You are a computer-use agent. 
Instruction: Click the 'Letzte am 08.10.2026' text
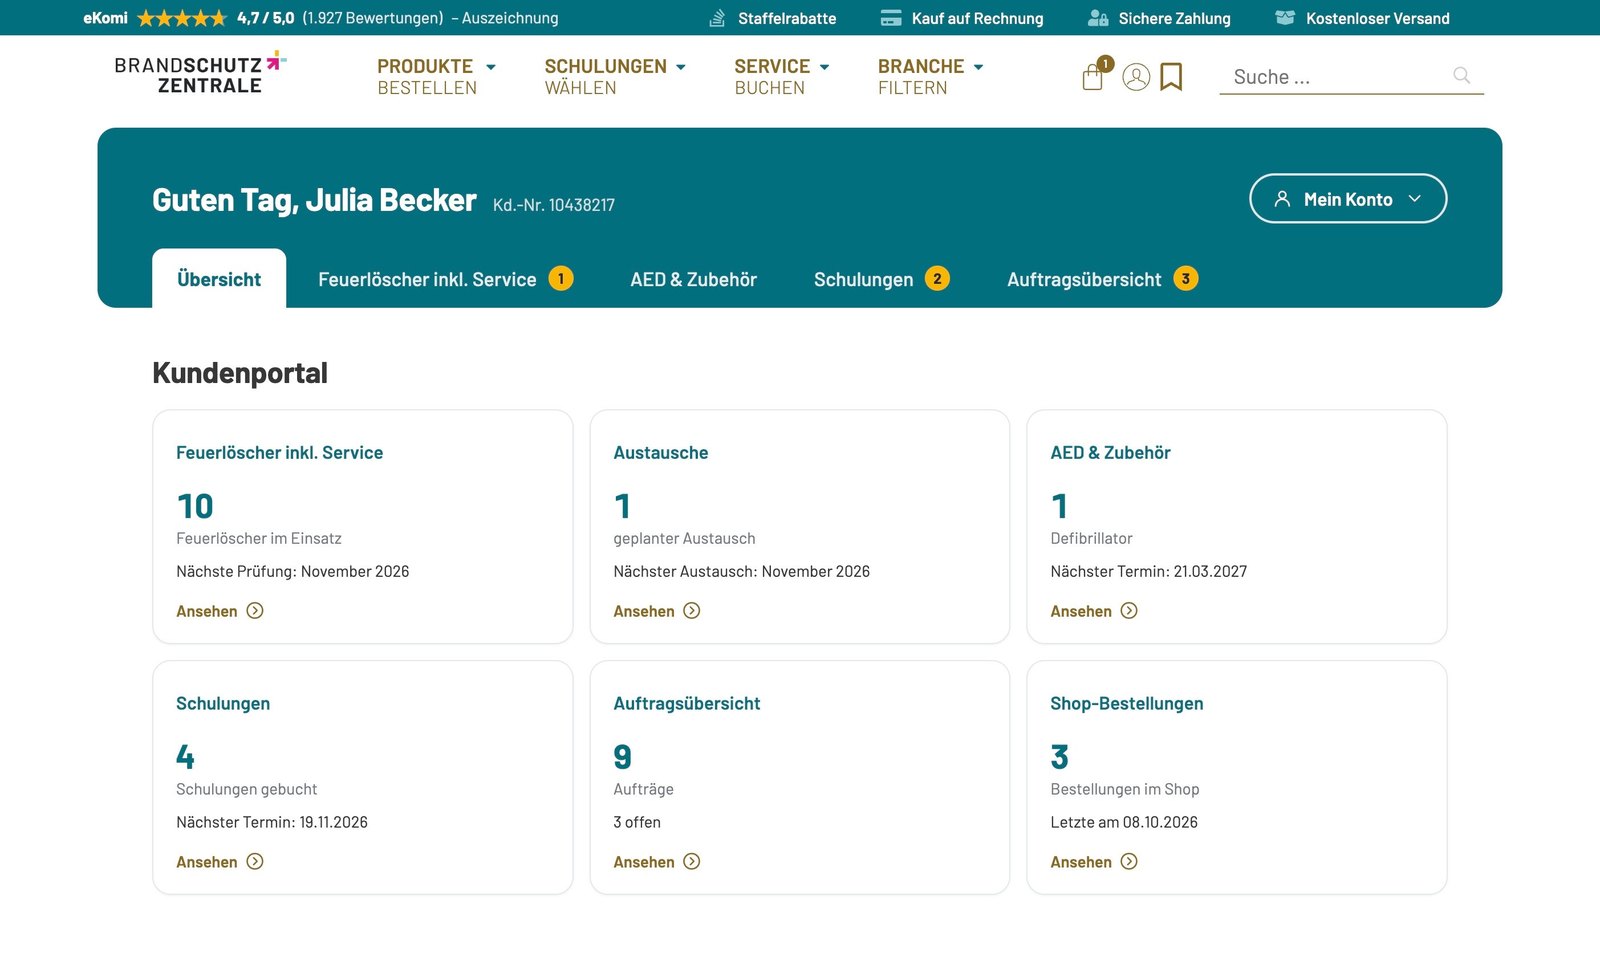pyautogui.click(x=1124, y=822)
